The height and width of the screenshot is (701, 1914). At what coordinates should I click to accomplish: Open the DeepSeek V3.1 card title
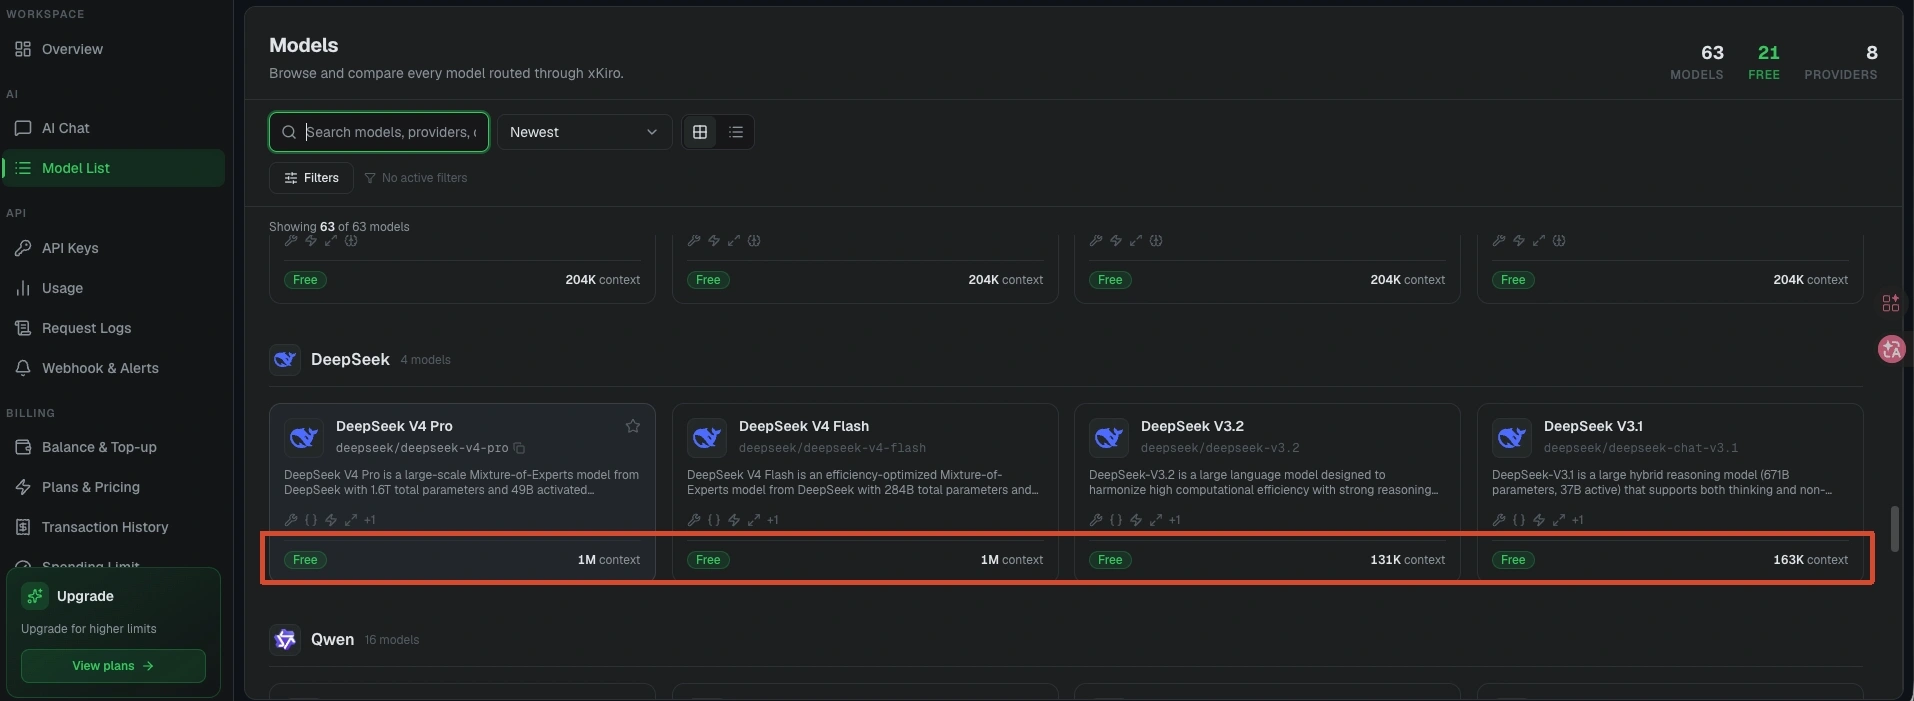[x=1593, y=426]
